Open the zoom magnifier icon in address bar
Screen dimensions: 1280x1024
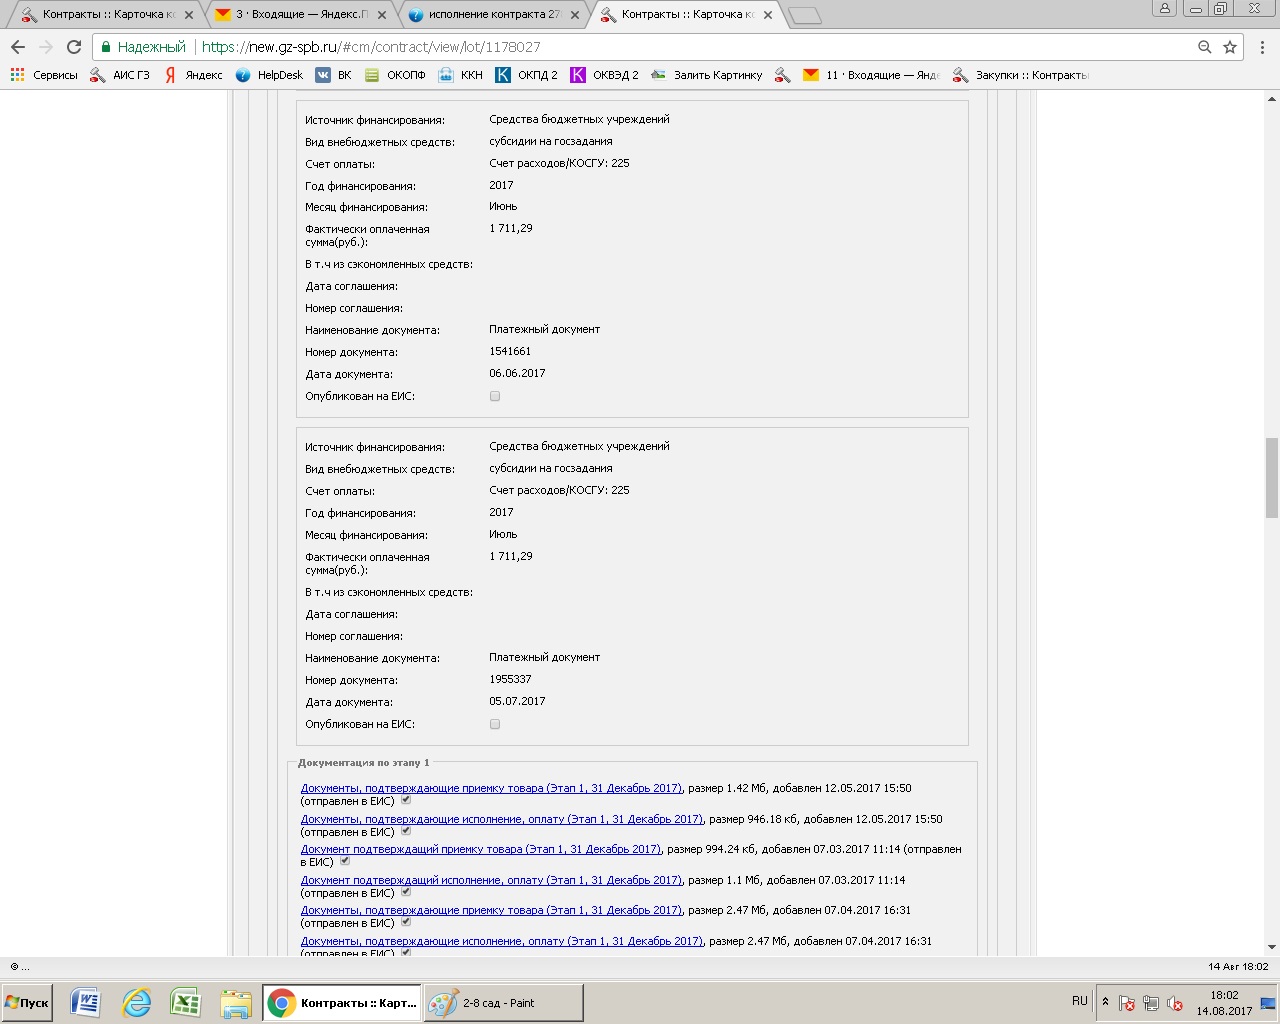1205,47
